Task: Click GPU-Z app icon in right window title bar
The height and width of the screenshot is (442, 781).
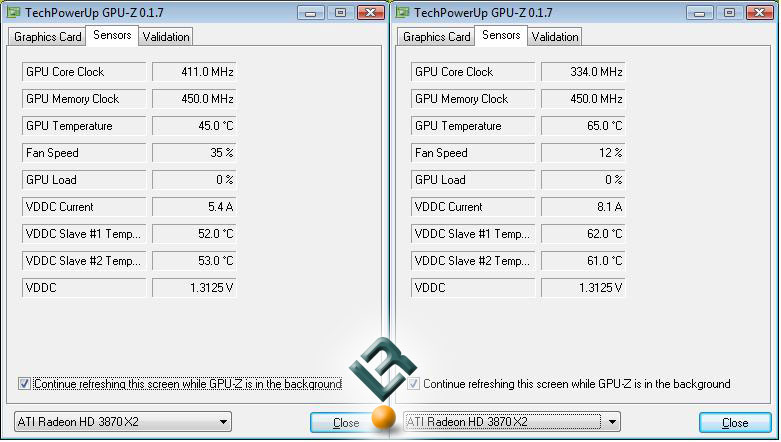Action: click(x=402, y=12)
